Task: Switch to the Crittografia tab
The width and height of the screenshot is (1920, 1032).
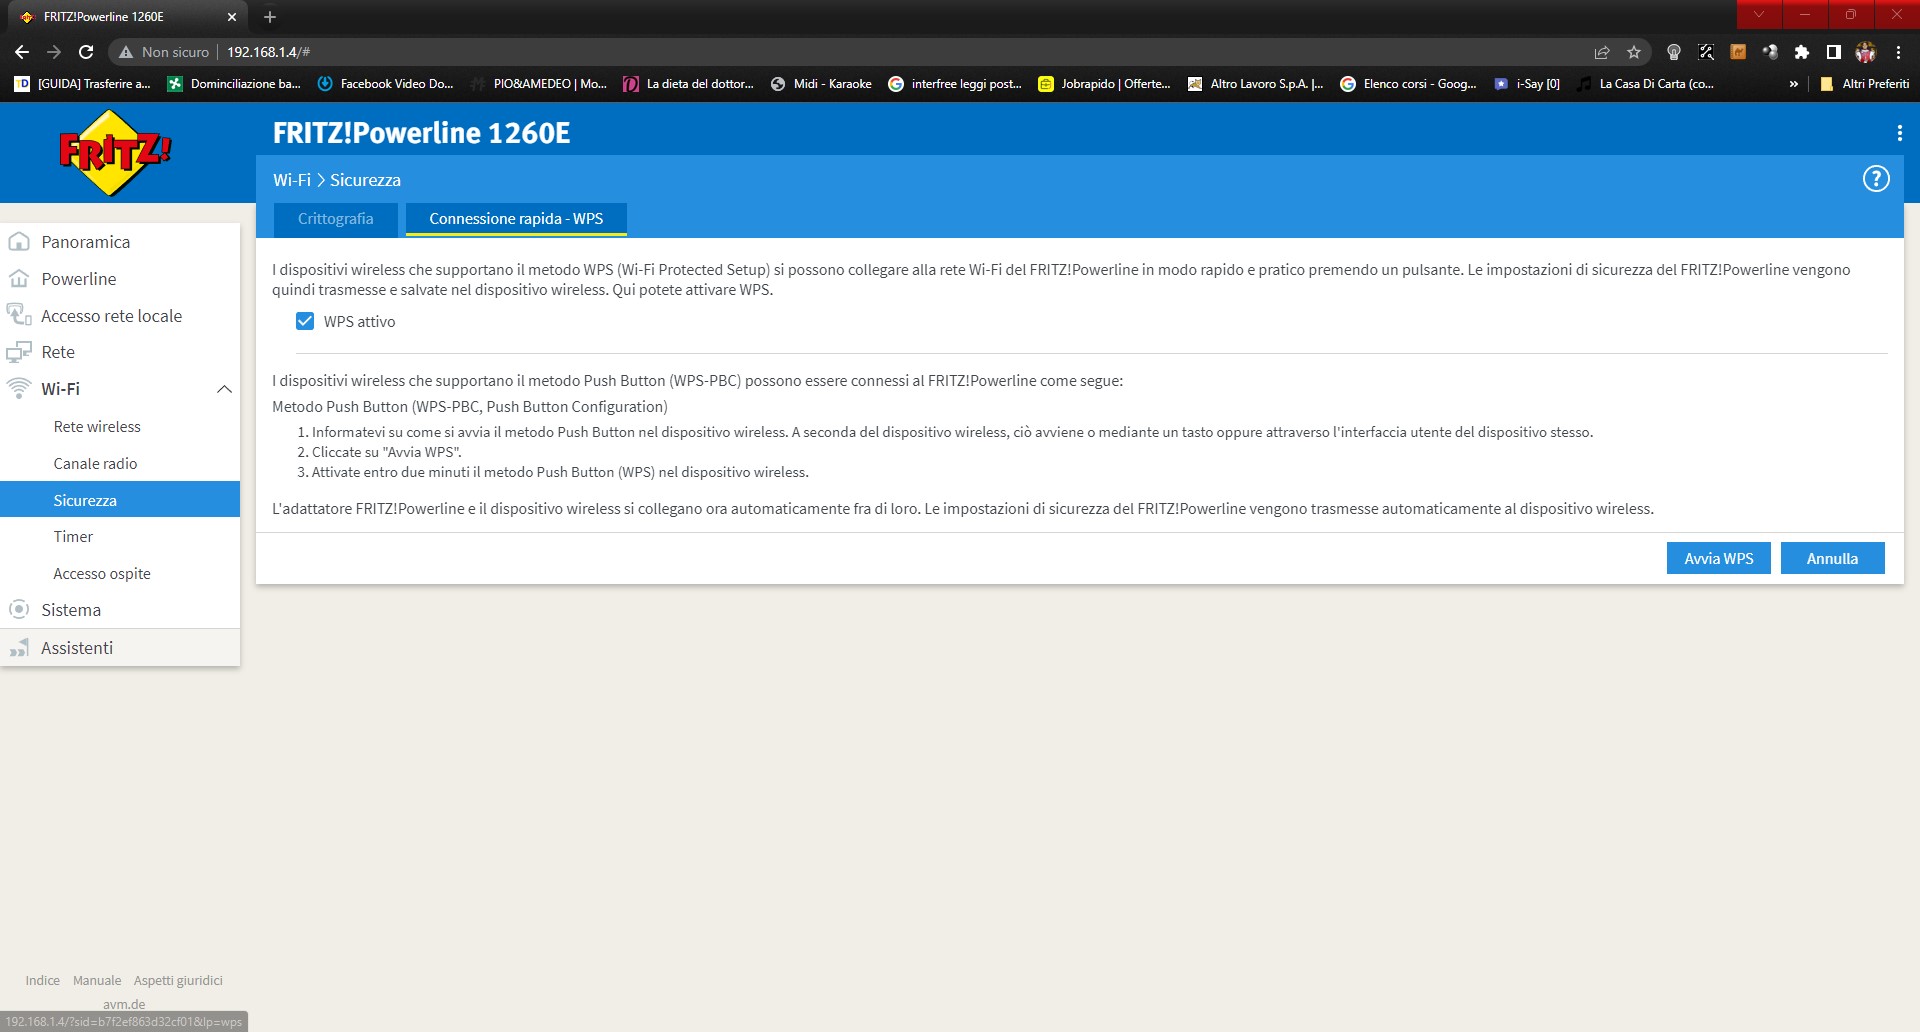Action: point(336,219)
